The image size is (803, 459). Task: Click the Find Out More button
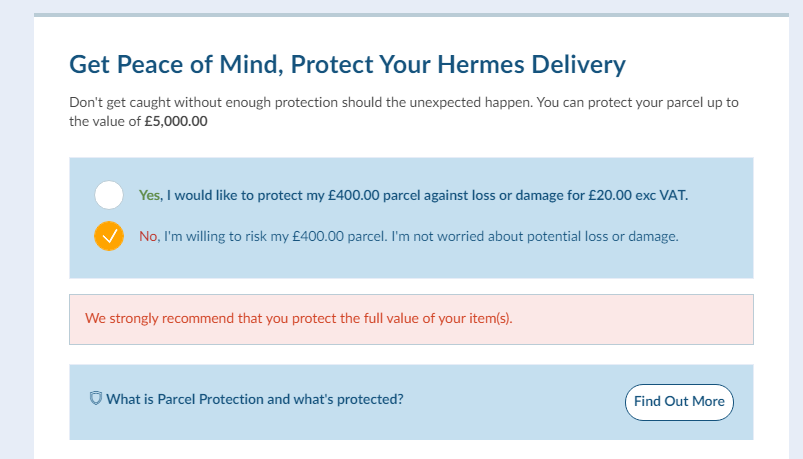point(679,402)
